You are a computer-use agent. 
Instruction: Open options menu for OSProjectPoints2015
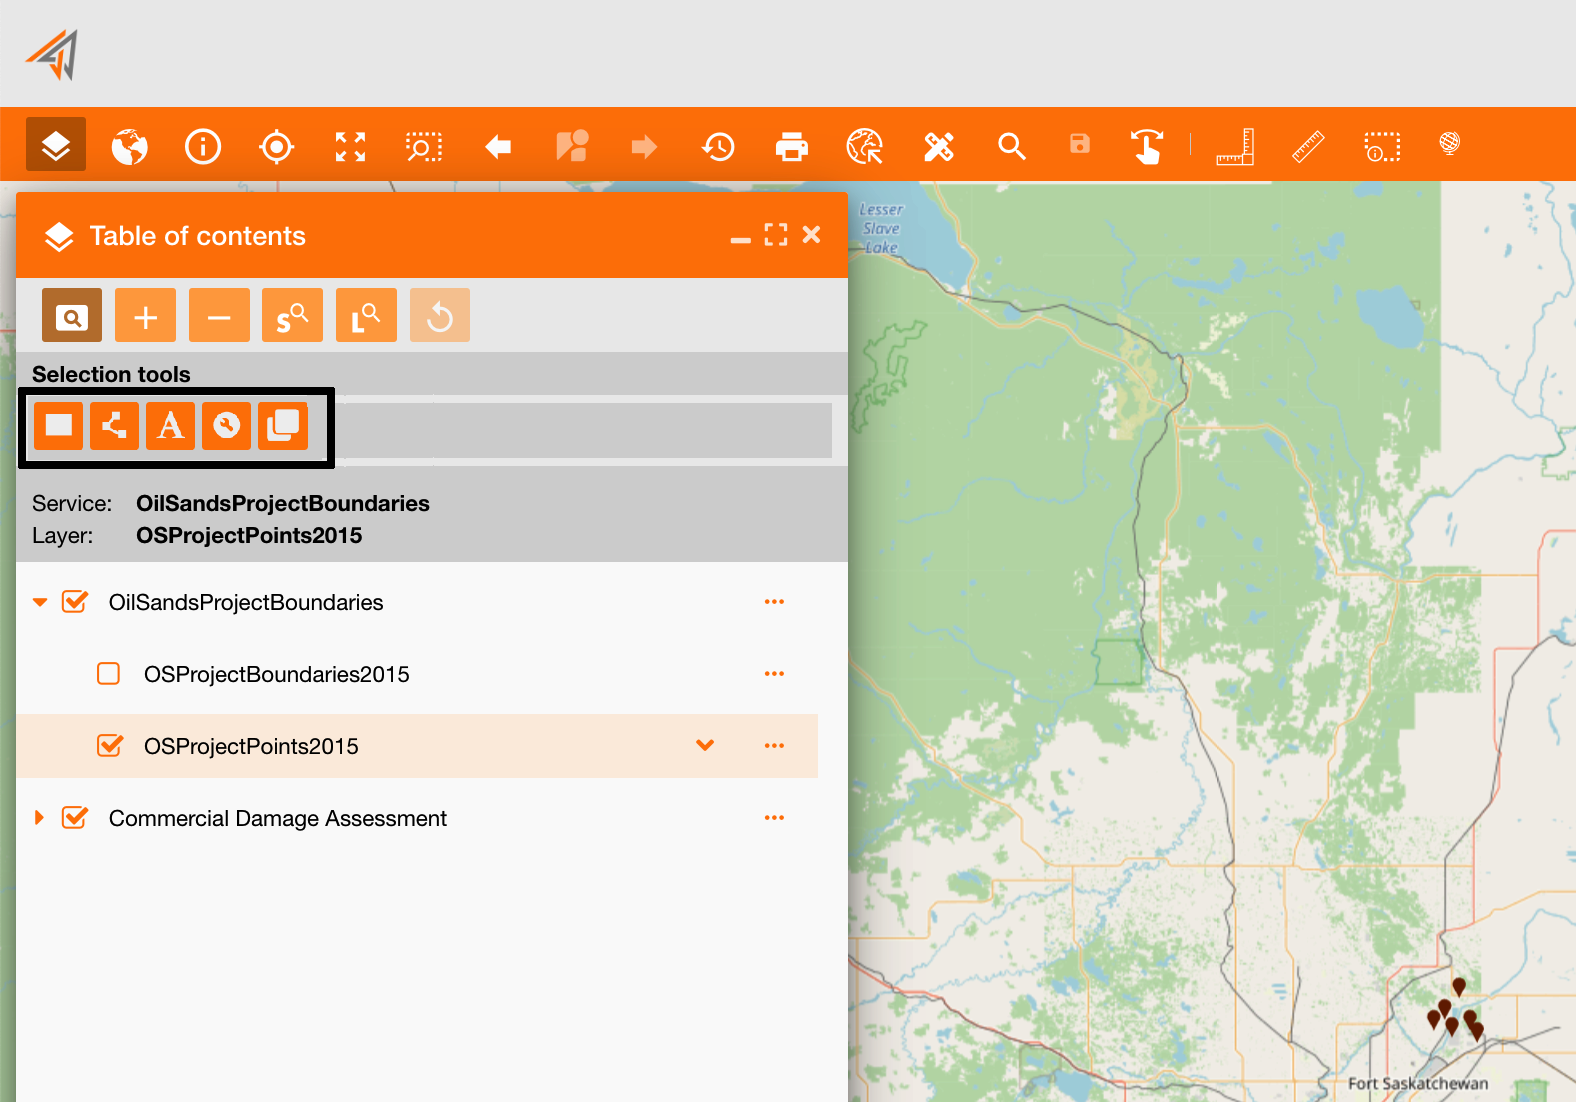(x=774, y=746)
